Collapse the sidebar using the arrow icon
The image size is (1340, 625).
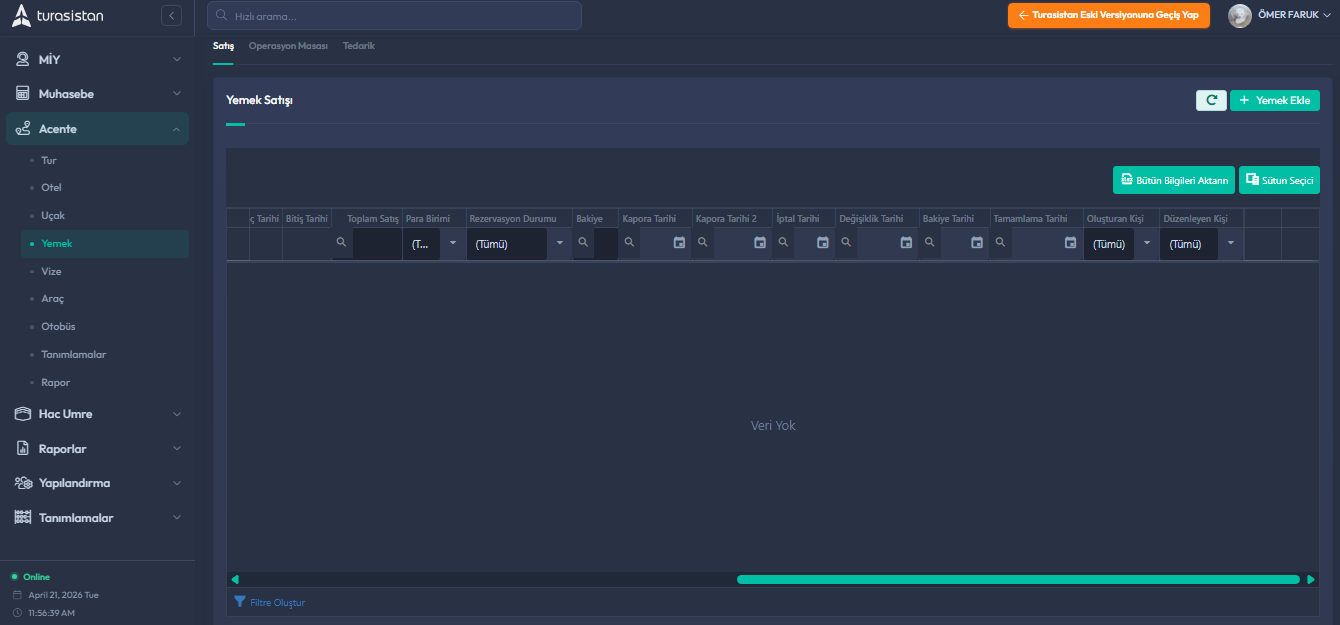(x=171, y=16)
